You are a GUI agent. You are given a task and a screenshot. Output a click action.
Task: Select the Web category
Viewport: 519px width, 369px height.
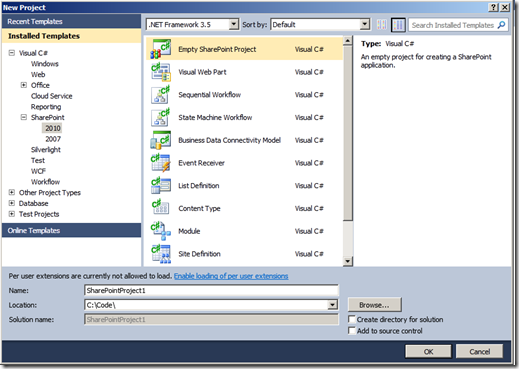click(38, 74)
